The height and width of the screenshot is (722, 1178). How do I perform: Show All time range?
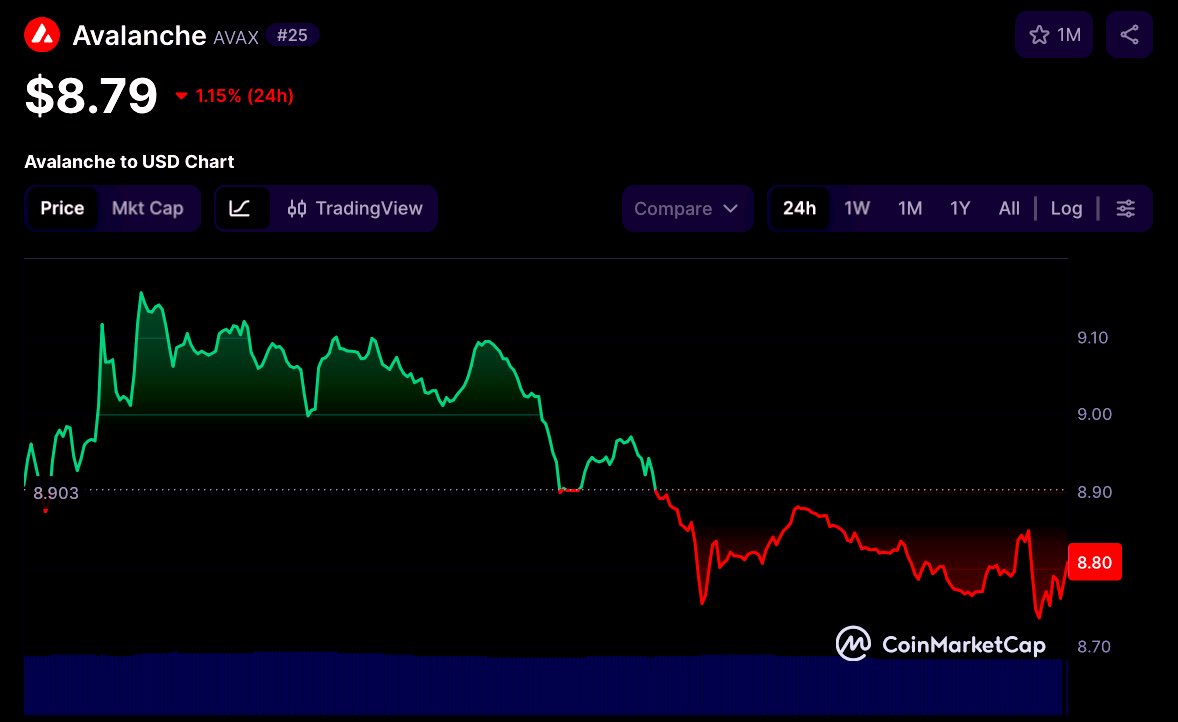(x=1009, y=208)
